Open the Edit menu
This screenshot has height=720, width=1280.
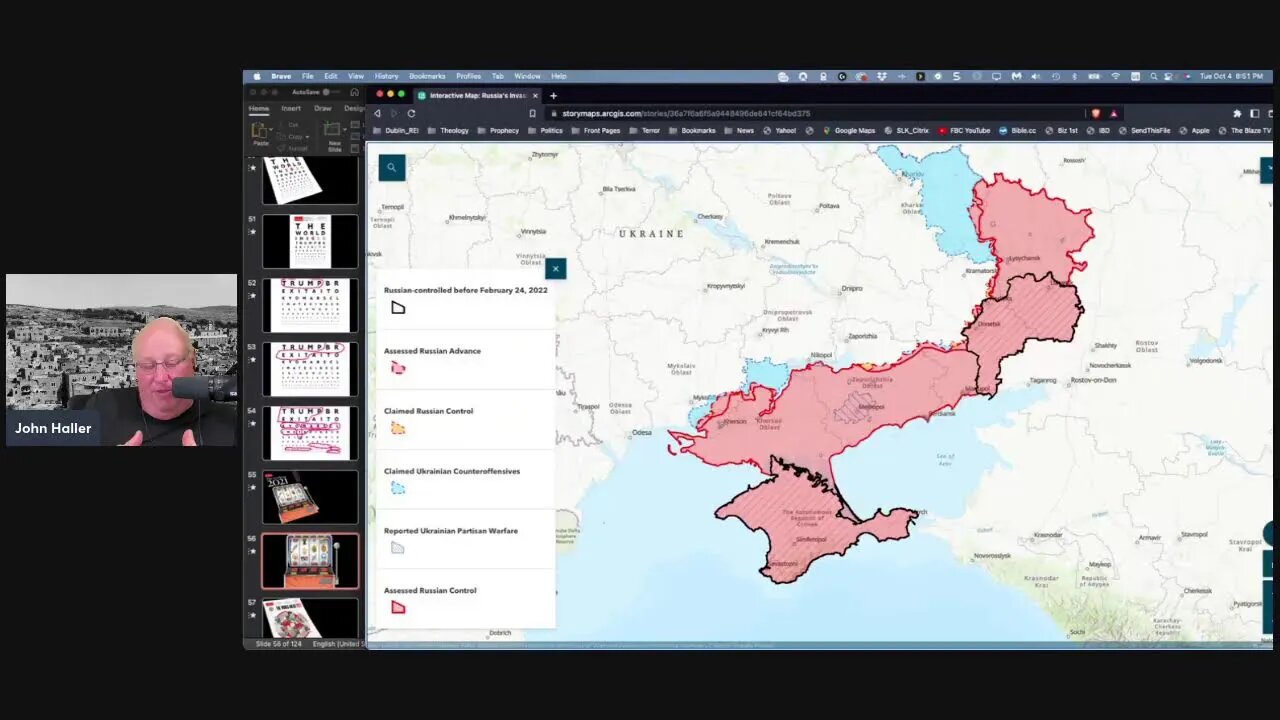click(x=331, y=76)
